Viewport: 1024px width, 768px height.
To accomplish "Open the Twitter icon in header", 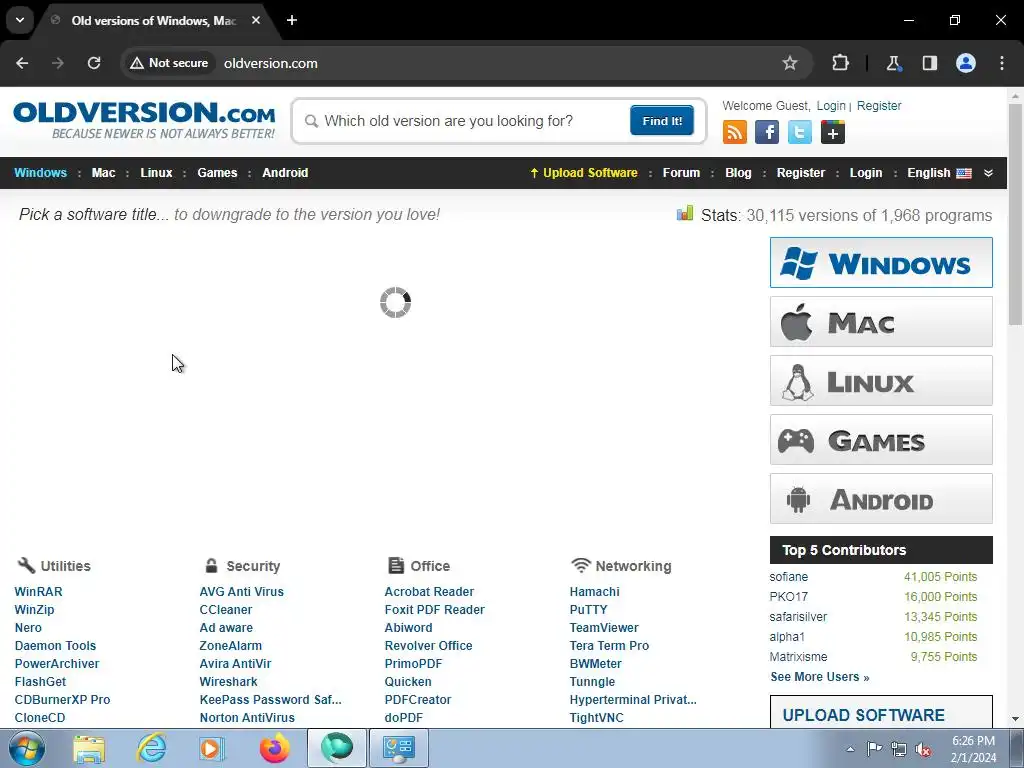I will click(799, 133).
